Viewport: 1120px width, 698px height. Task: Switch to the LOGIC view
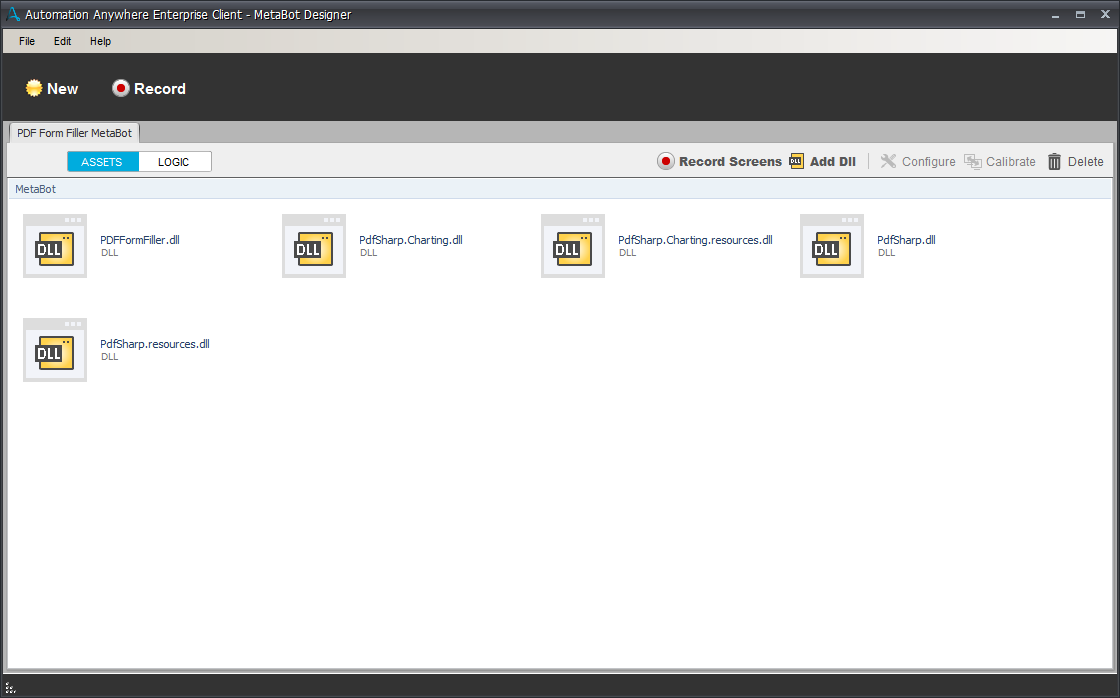point(174,161)
